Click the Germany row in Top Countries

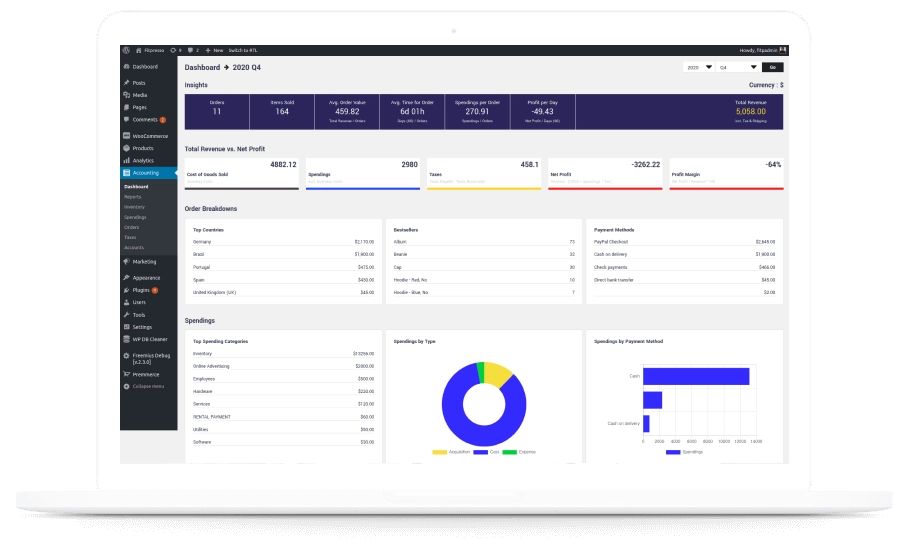click(x=284, y=242)
